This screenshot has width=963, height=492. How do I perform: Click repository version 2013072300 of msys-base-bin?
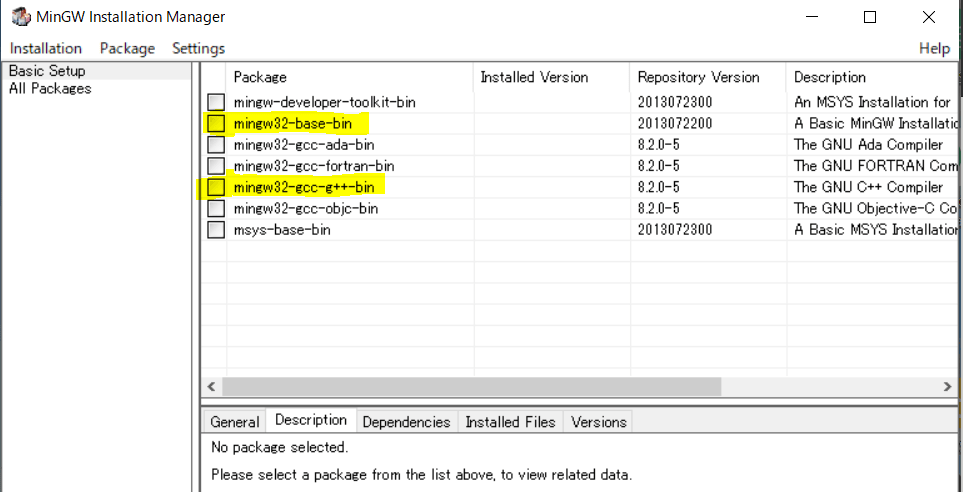[675, 230]
